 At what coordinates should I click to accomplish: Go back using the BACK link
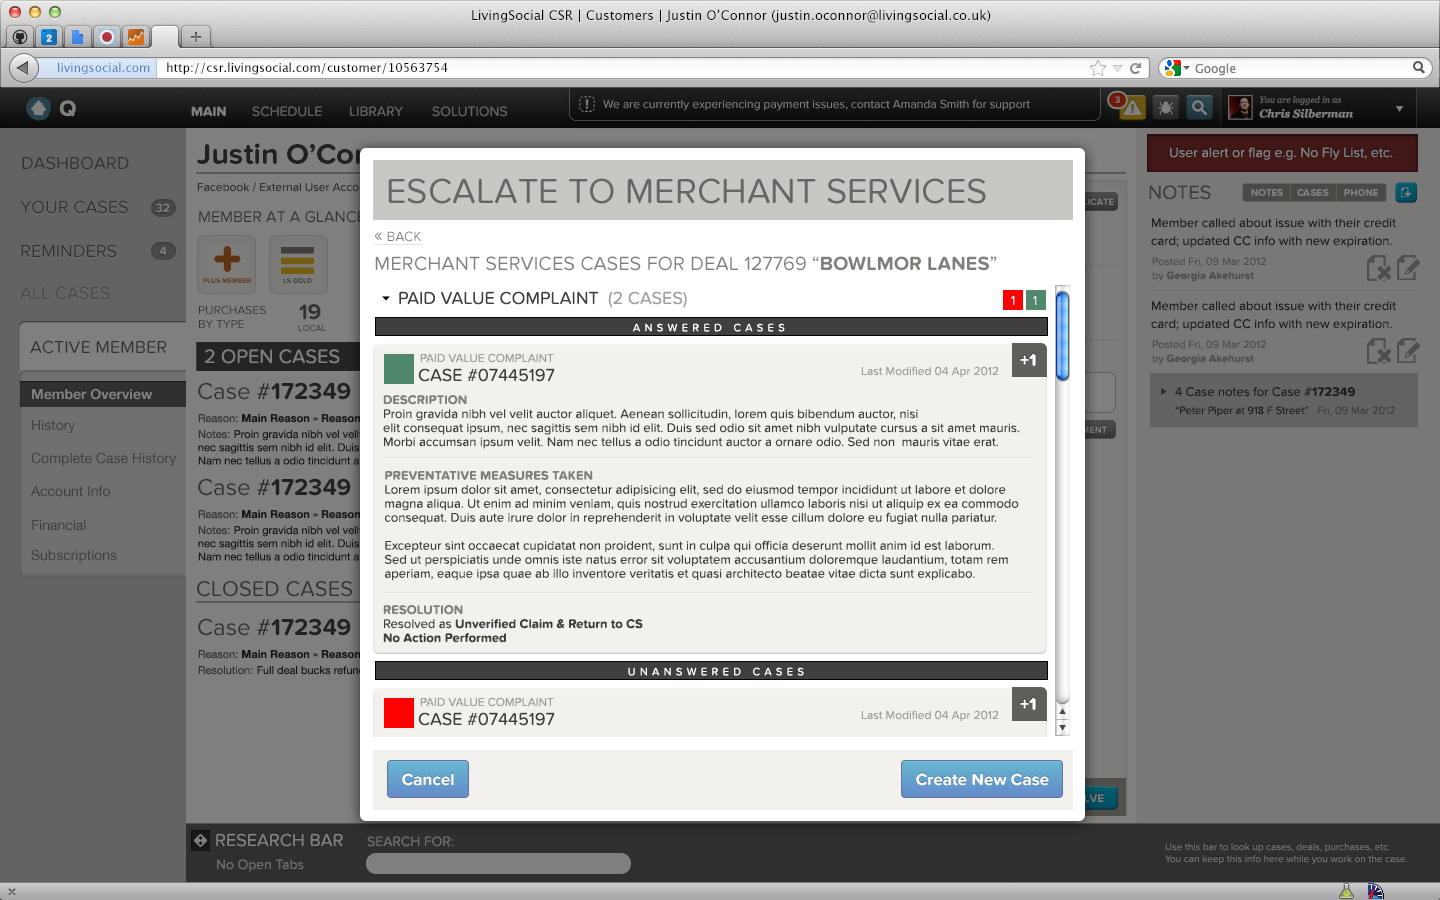pos(398,237)
